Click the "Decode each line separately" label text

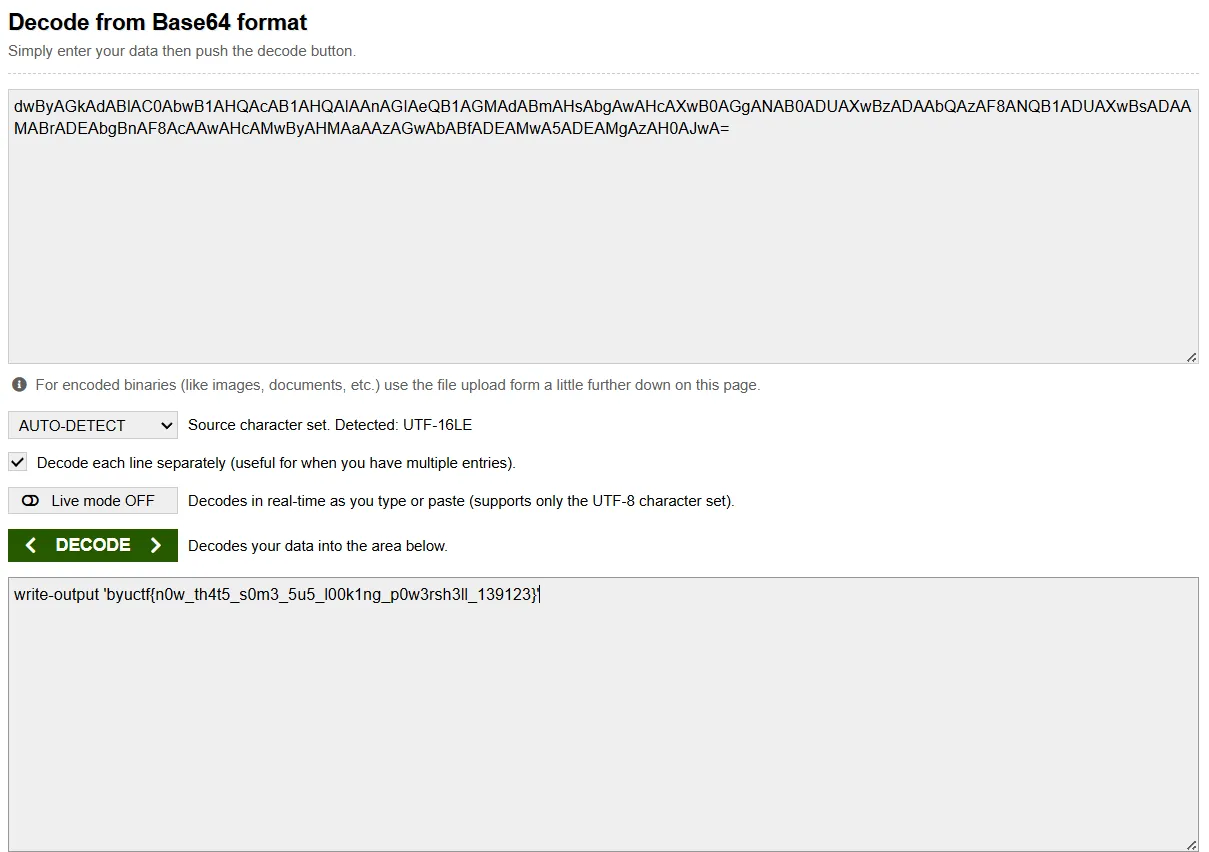coord(276,463)
